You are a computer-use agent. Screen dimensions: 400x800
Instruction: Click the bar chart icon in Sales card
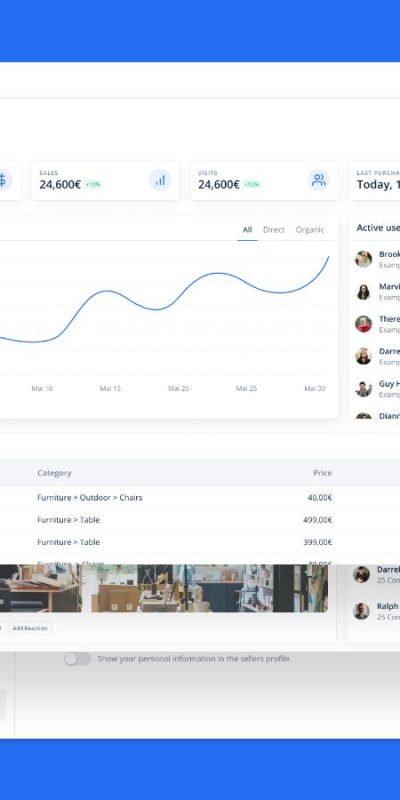[x=160, y=180]
